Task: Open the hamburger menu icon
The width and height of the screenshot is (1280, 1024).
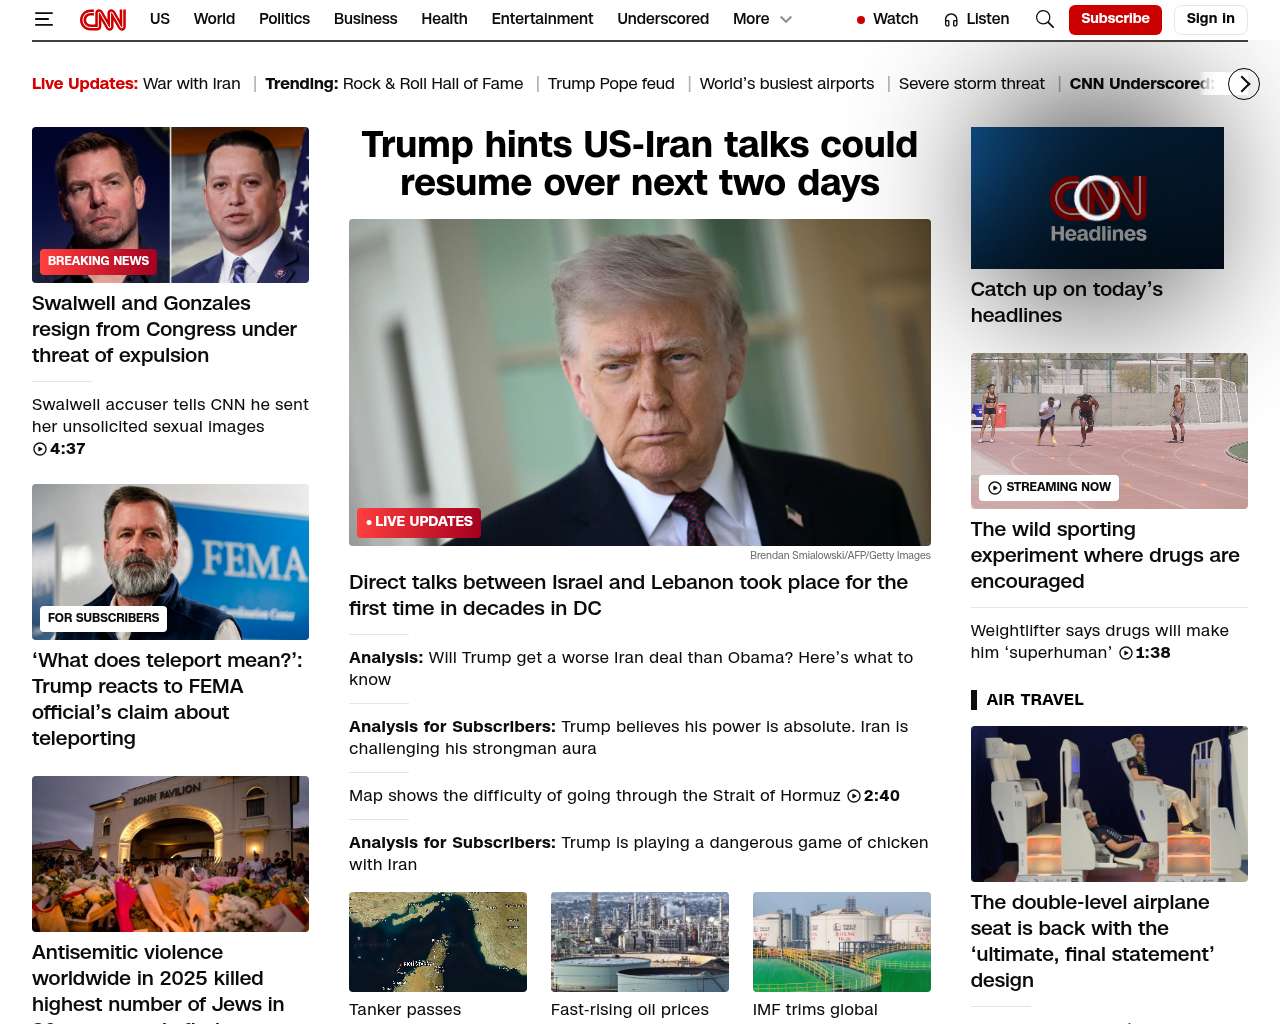Action: click(x=43, y=19)
